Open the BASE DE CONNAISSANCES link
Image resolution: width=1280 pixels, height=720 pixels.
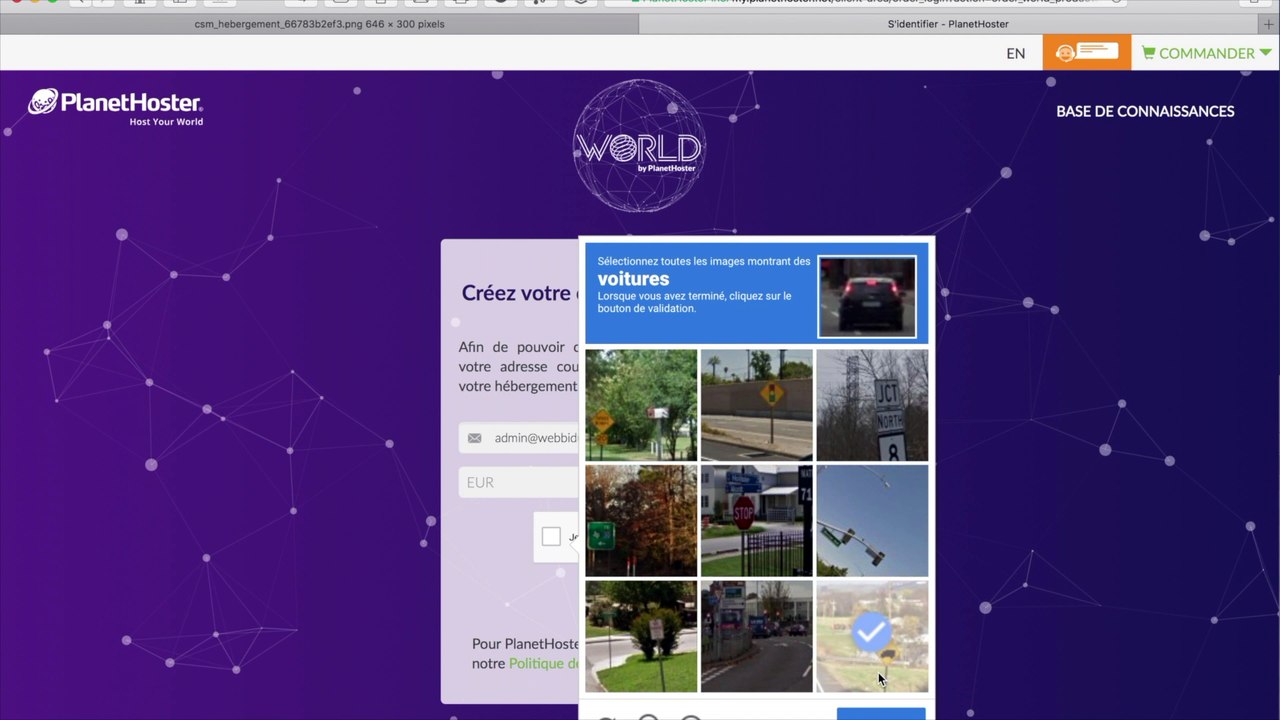(1145, 111)
